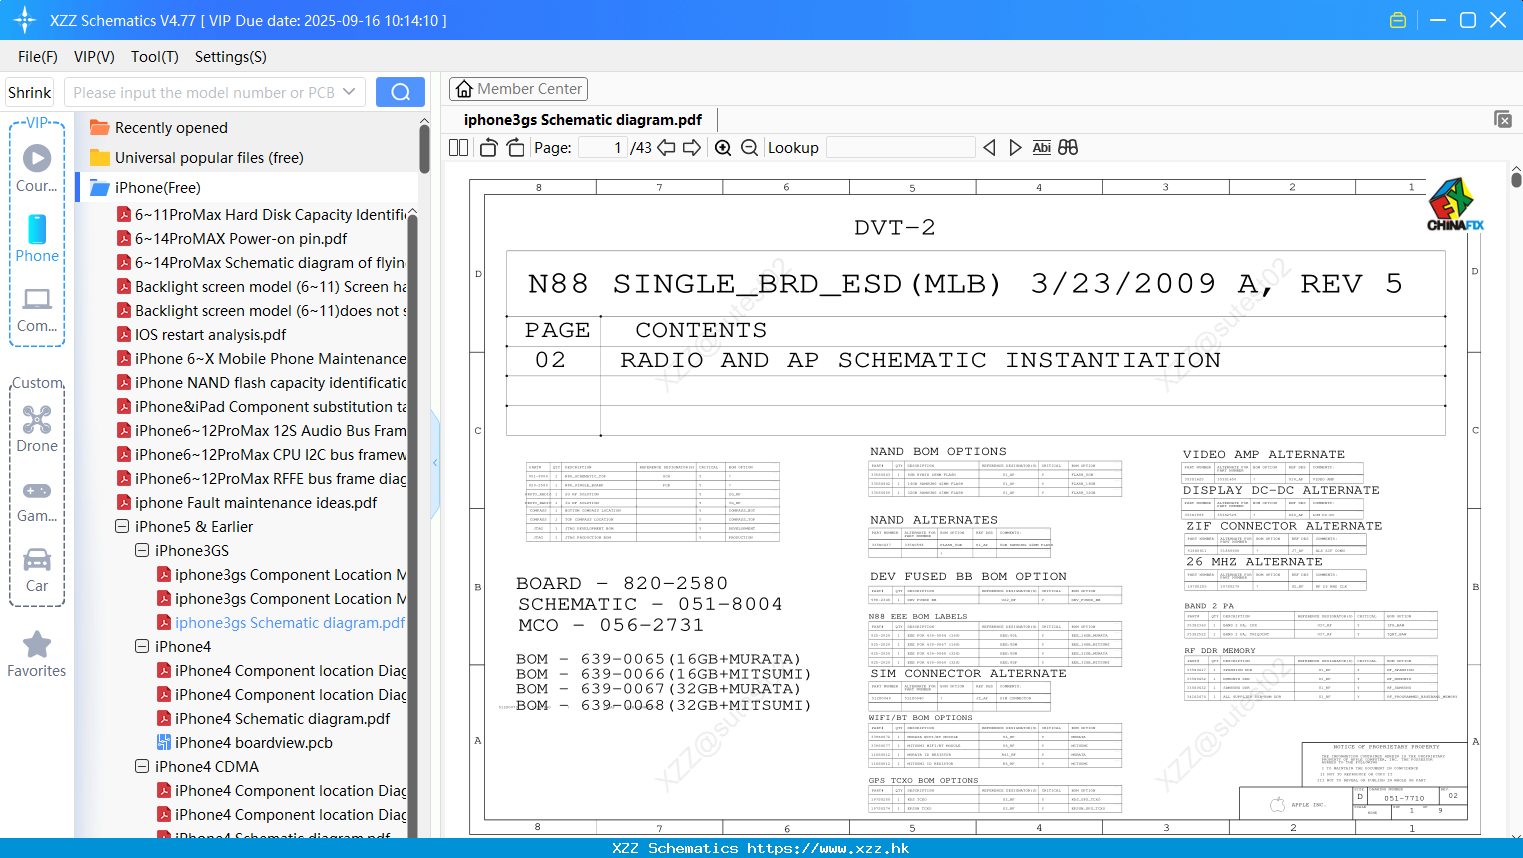Click the XZZ app logo in title bar
The image size is (1523, 858).
pyautogui.click(x=25, y=20)
